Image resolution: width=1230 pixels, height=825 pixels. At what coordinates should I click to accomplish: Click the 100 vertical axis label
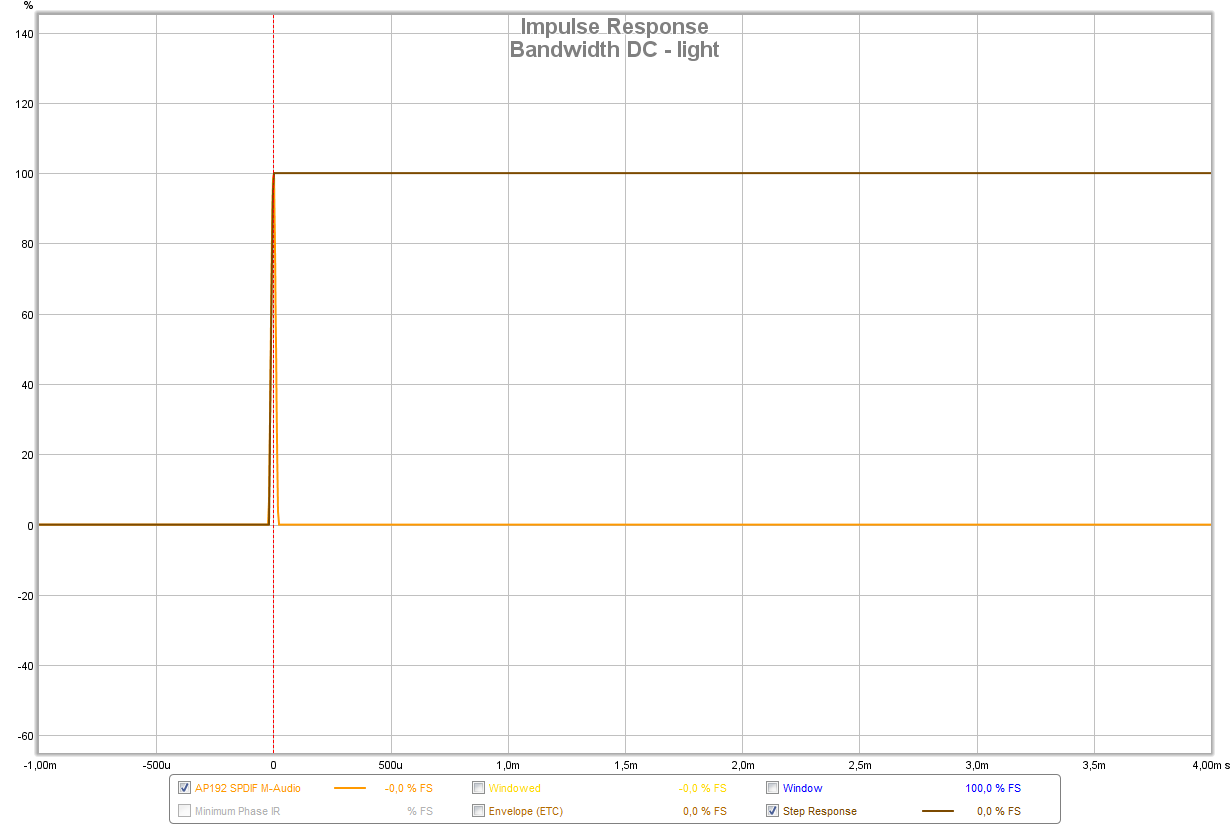[24, 174]
